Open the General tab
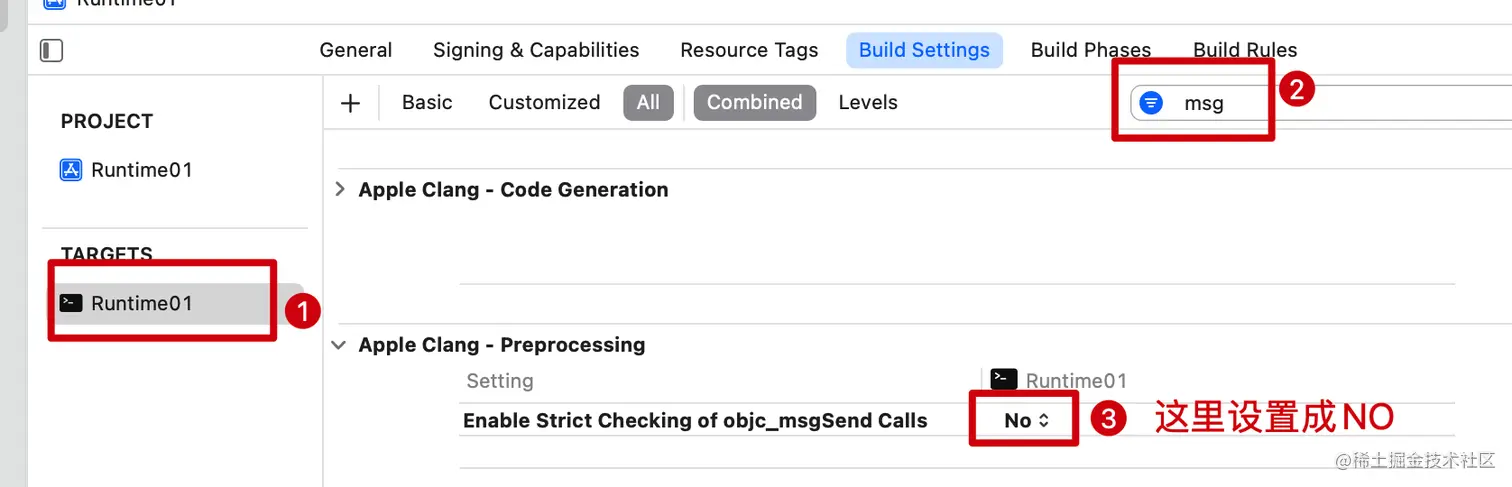This screenshot has width=1512, height=487. tap(356, 50)
